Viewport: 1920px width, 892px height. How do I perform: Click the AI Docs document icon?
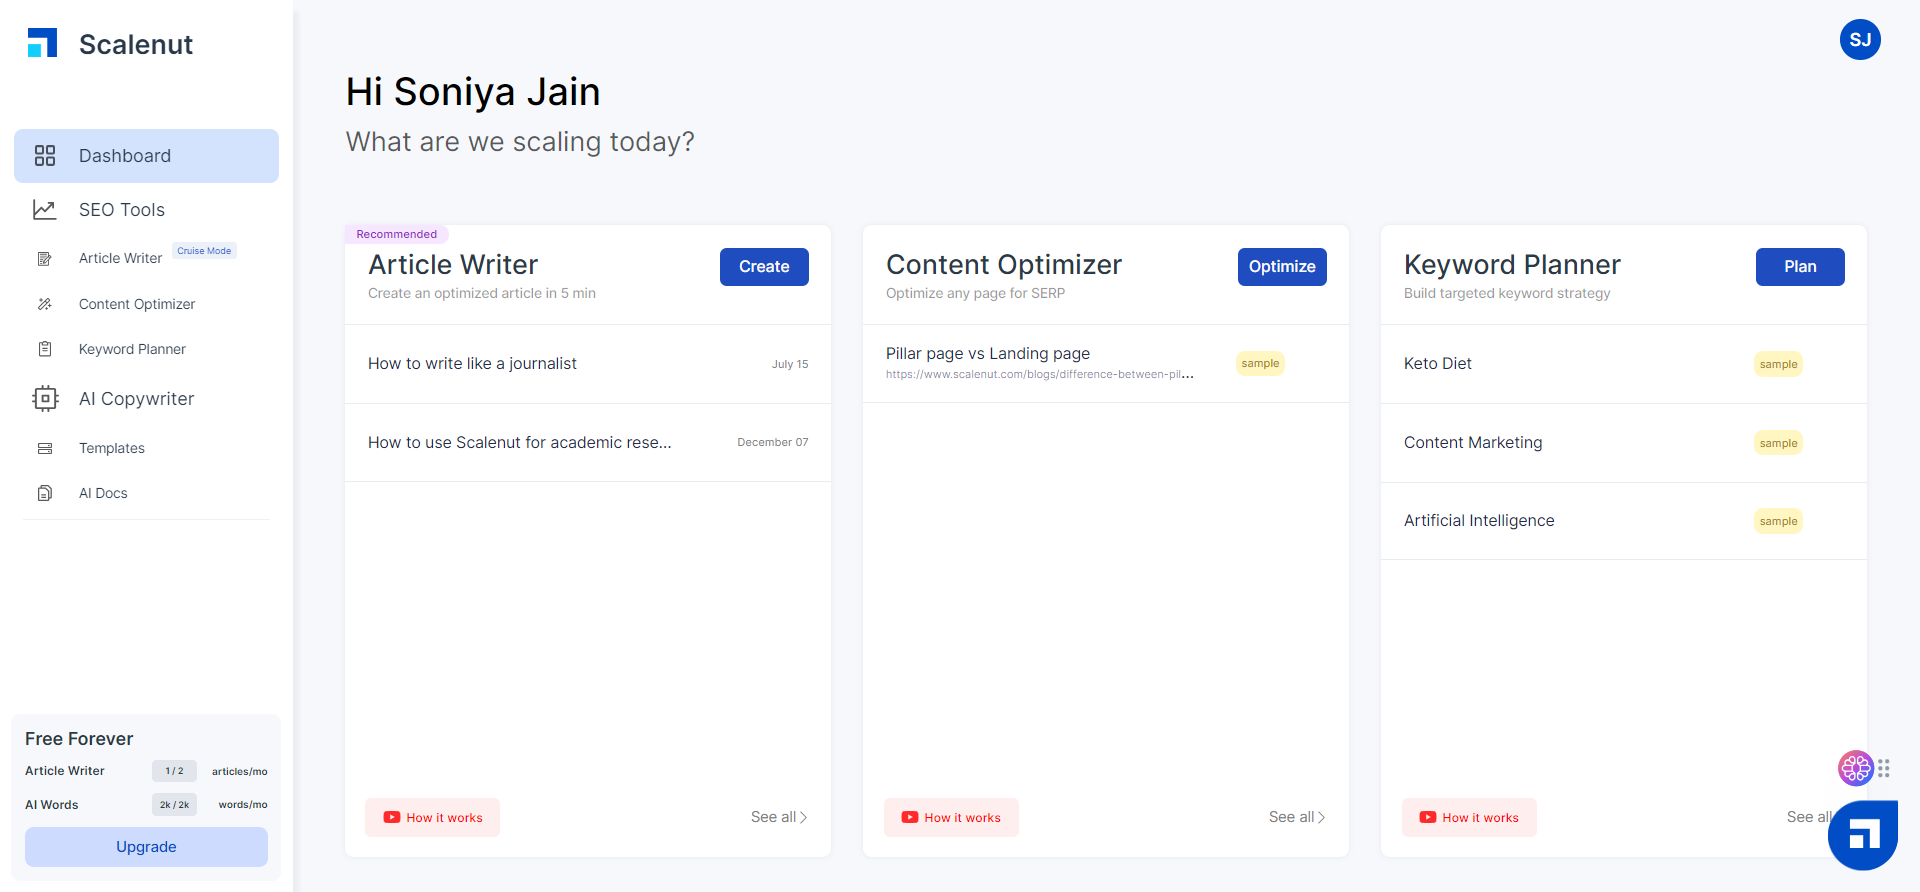click(x=45, y=493)
